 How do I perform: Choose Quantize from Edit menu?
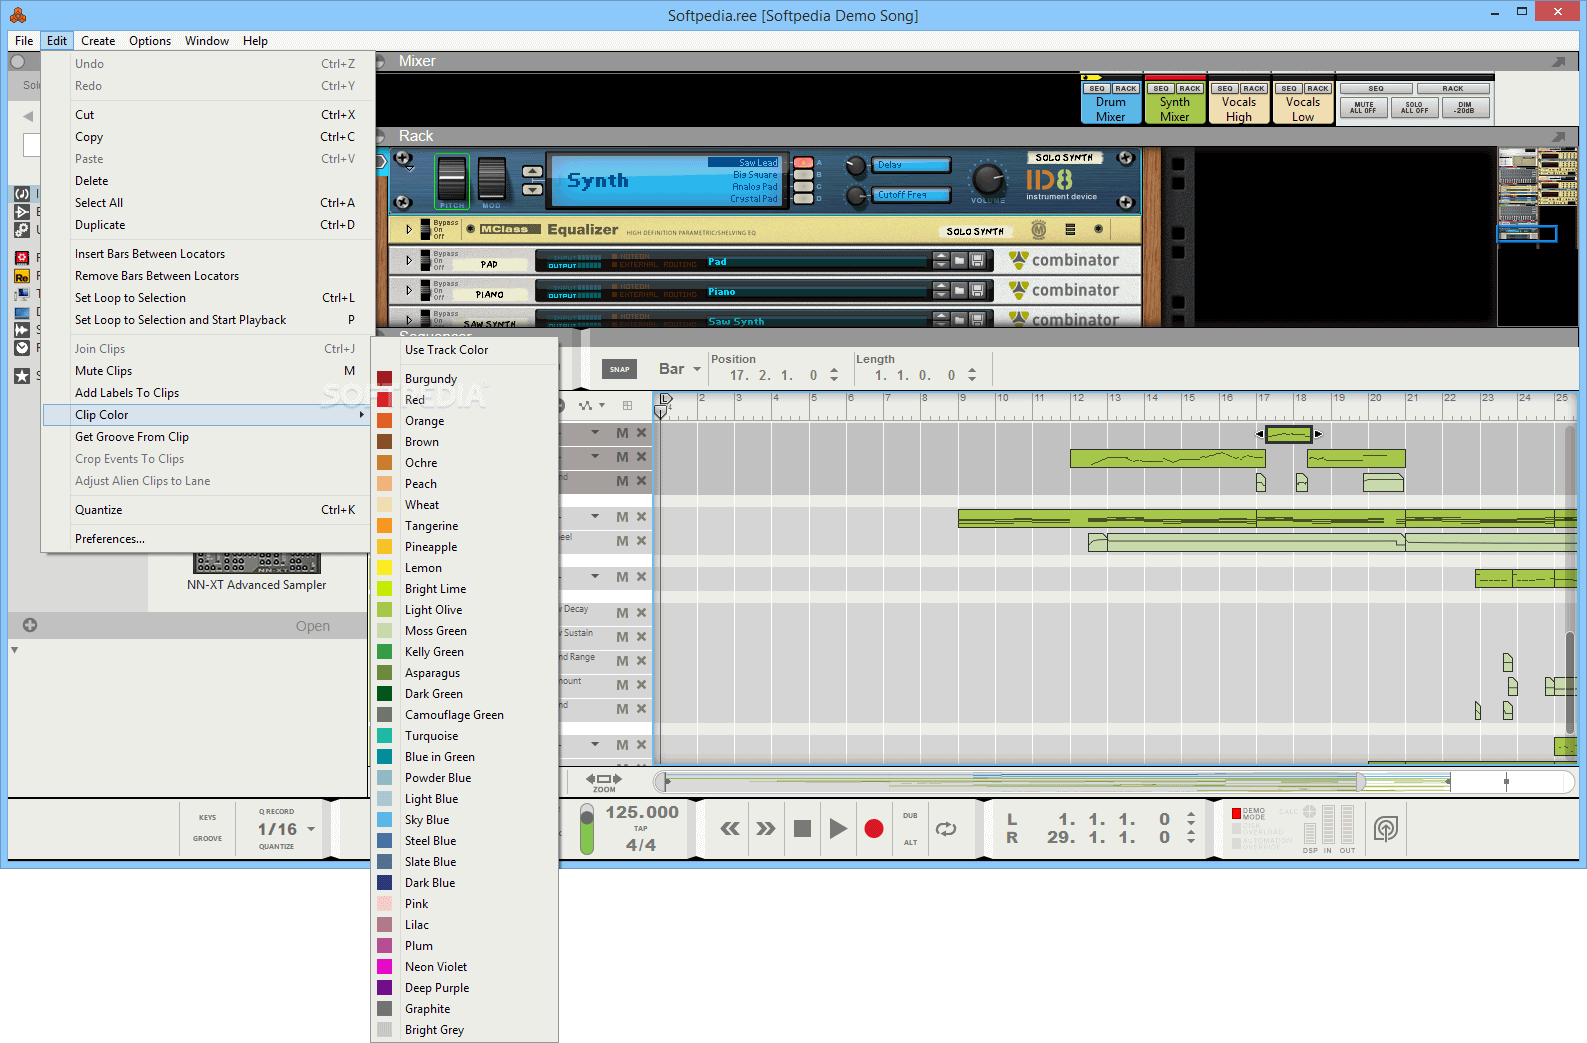(x=207, y=510)
